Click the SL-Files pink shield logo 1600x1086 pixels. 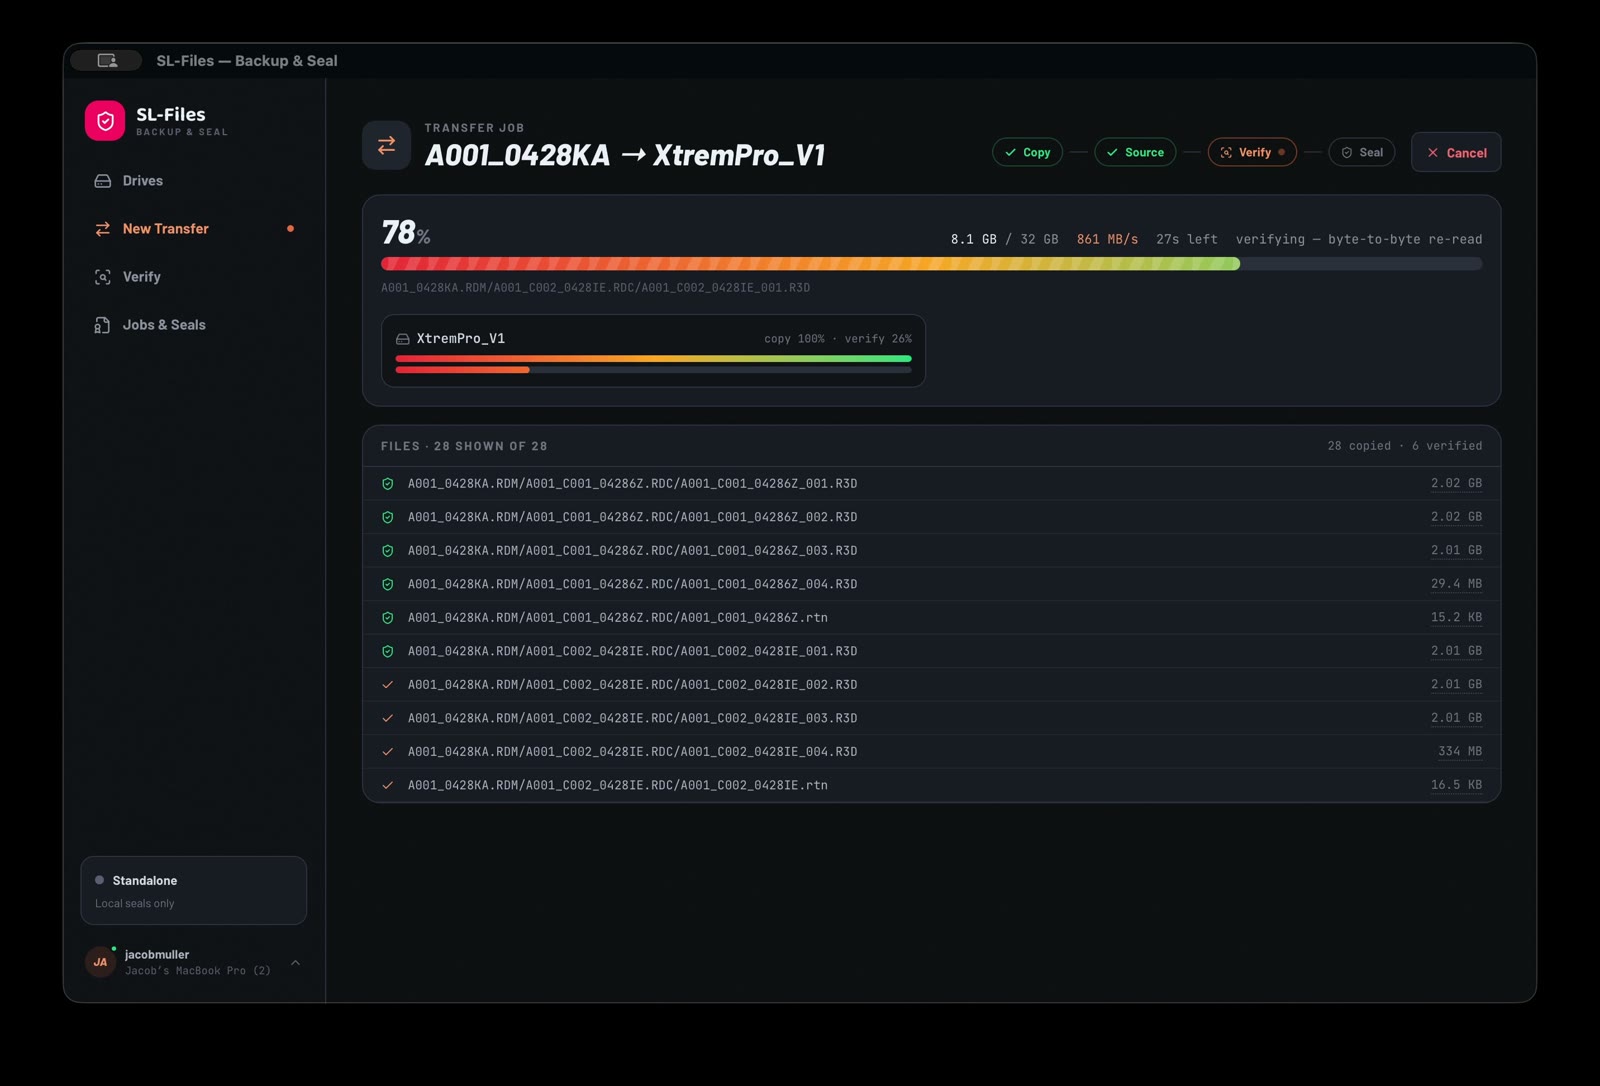pos(105,121)
